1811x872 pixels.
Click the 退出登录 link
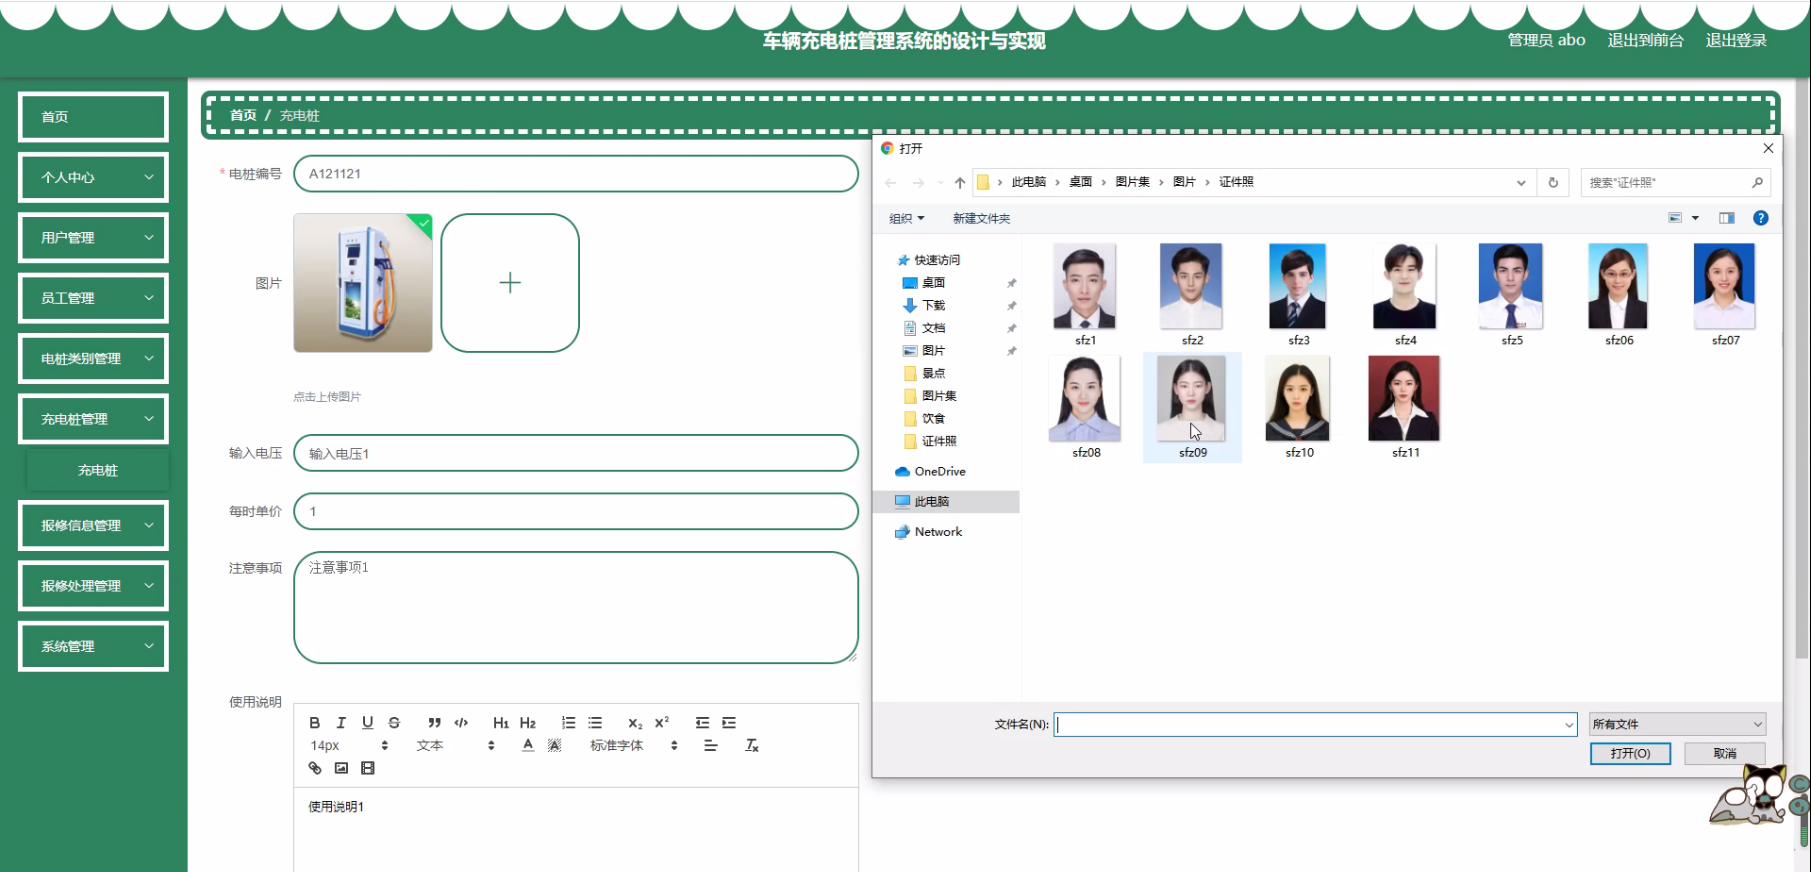pos(1736,40)
